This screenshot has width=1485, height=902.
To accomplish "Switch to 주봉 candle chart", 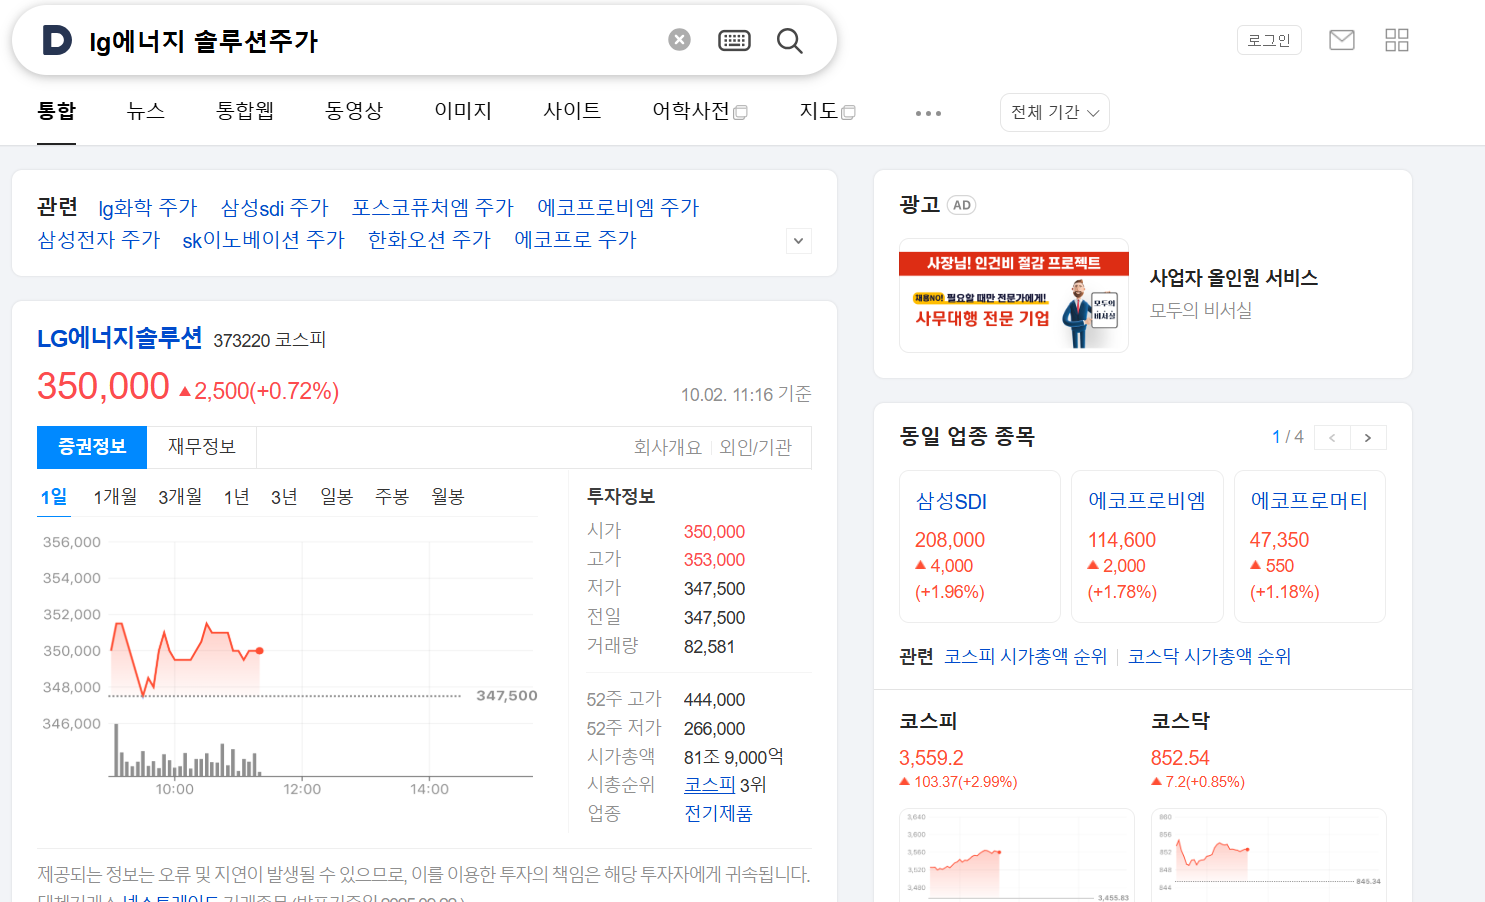I will [x=392, y=497].
